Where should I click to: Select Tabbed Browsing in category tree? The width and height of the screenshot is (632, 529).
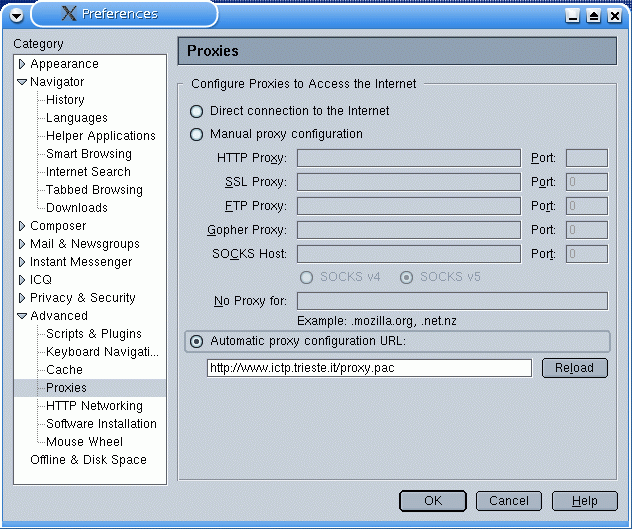94,190
